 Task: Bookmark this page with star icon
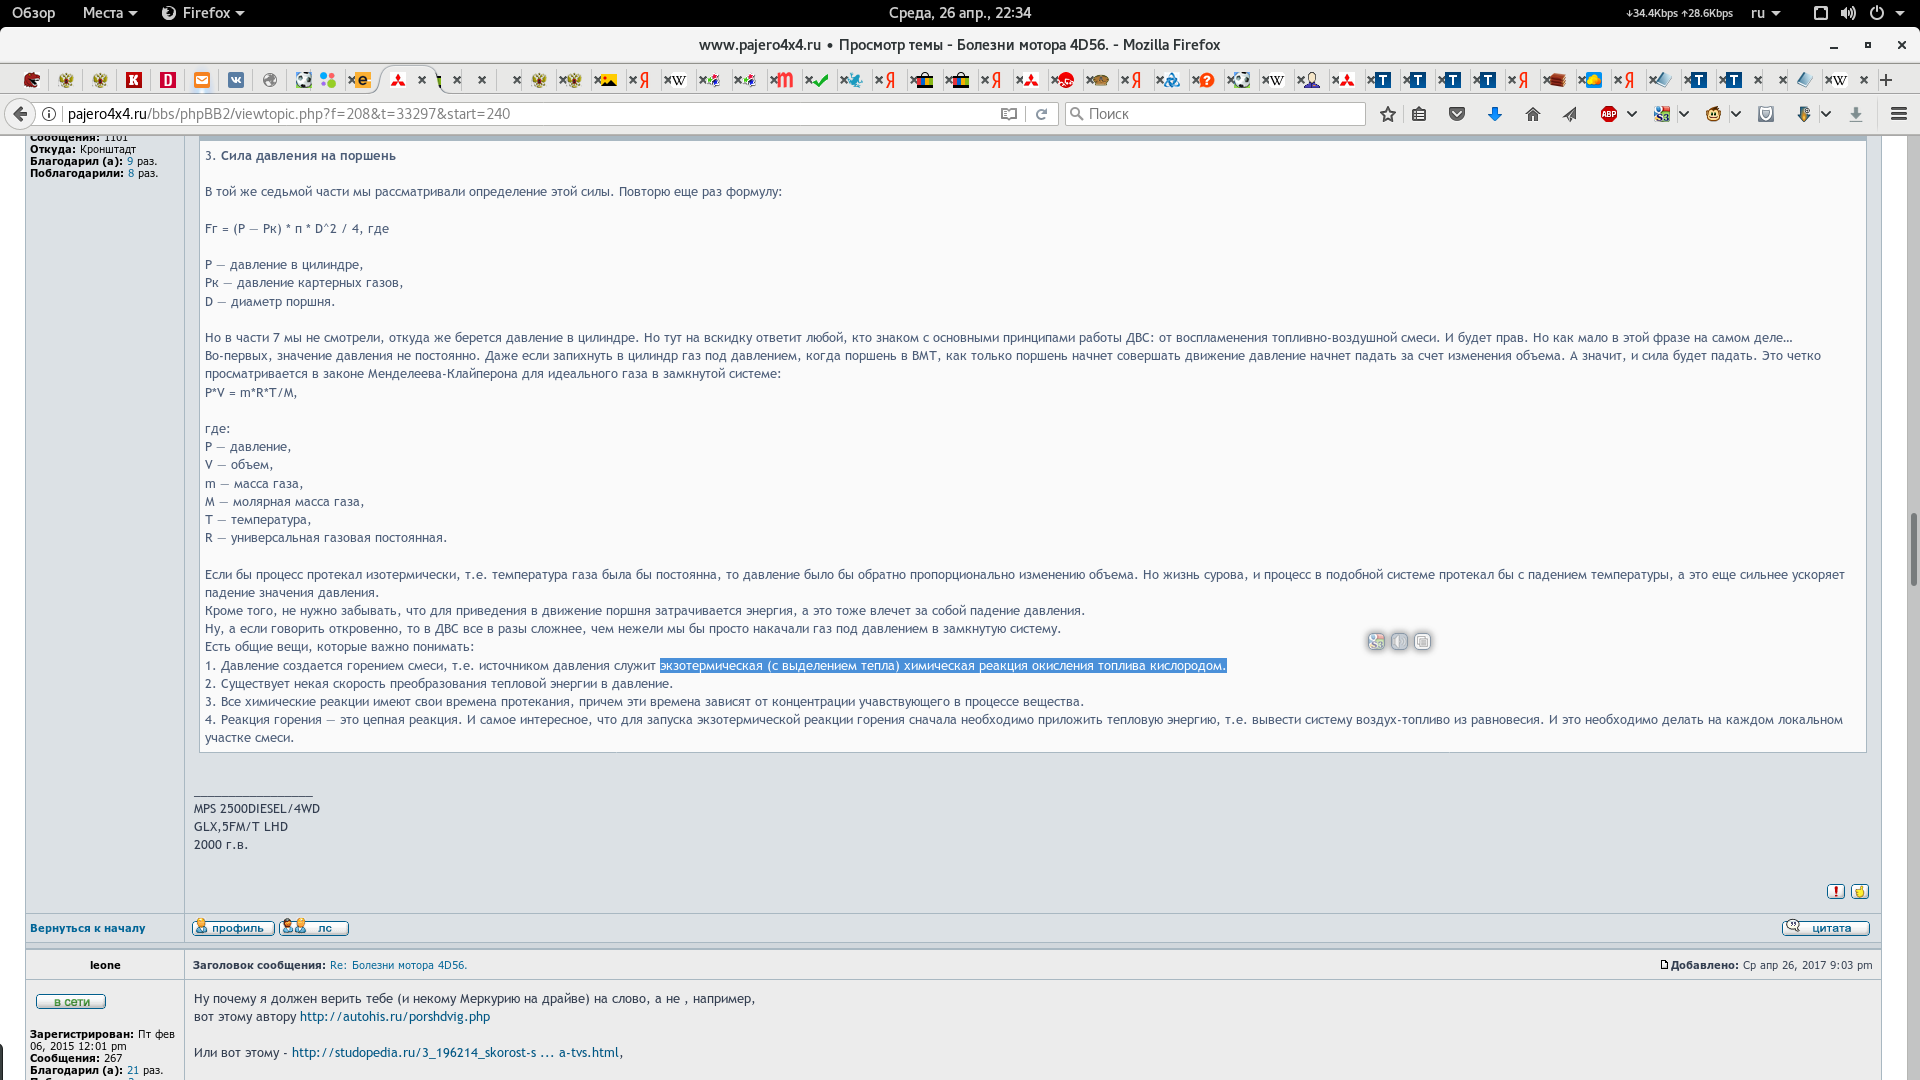click(1387, 114)
